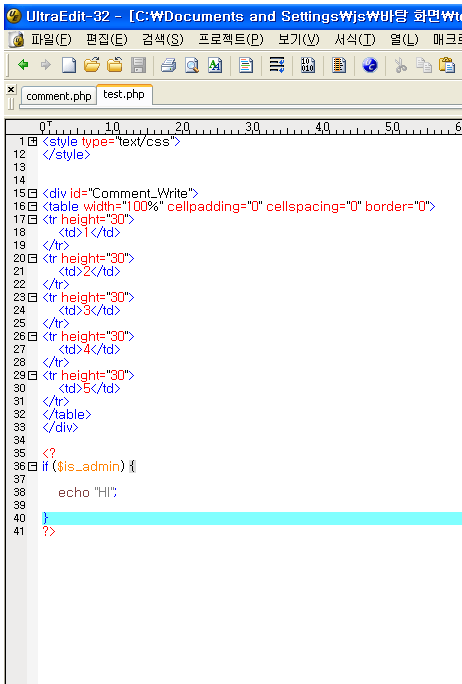Click column ruler mark 40
The height and width of the screenshot is (684, 462).
(x=322, y=127)
